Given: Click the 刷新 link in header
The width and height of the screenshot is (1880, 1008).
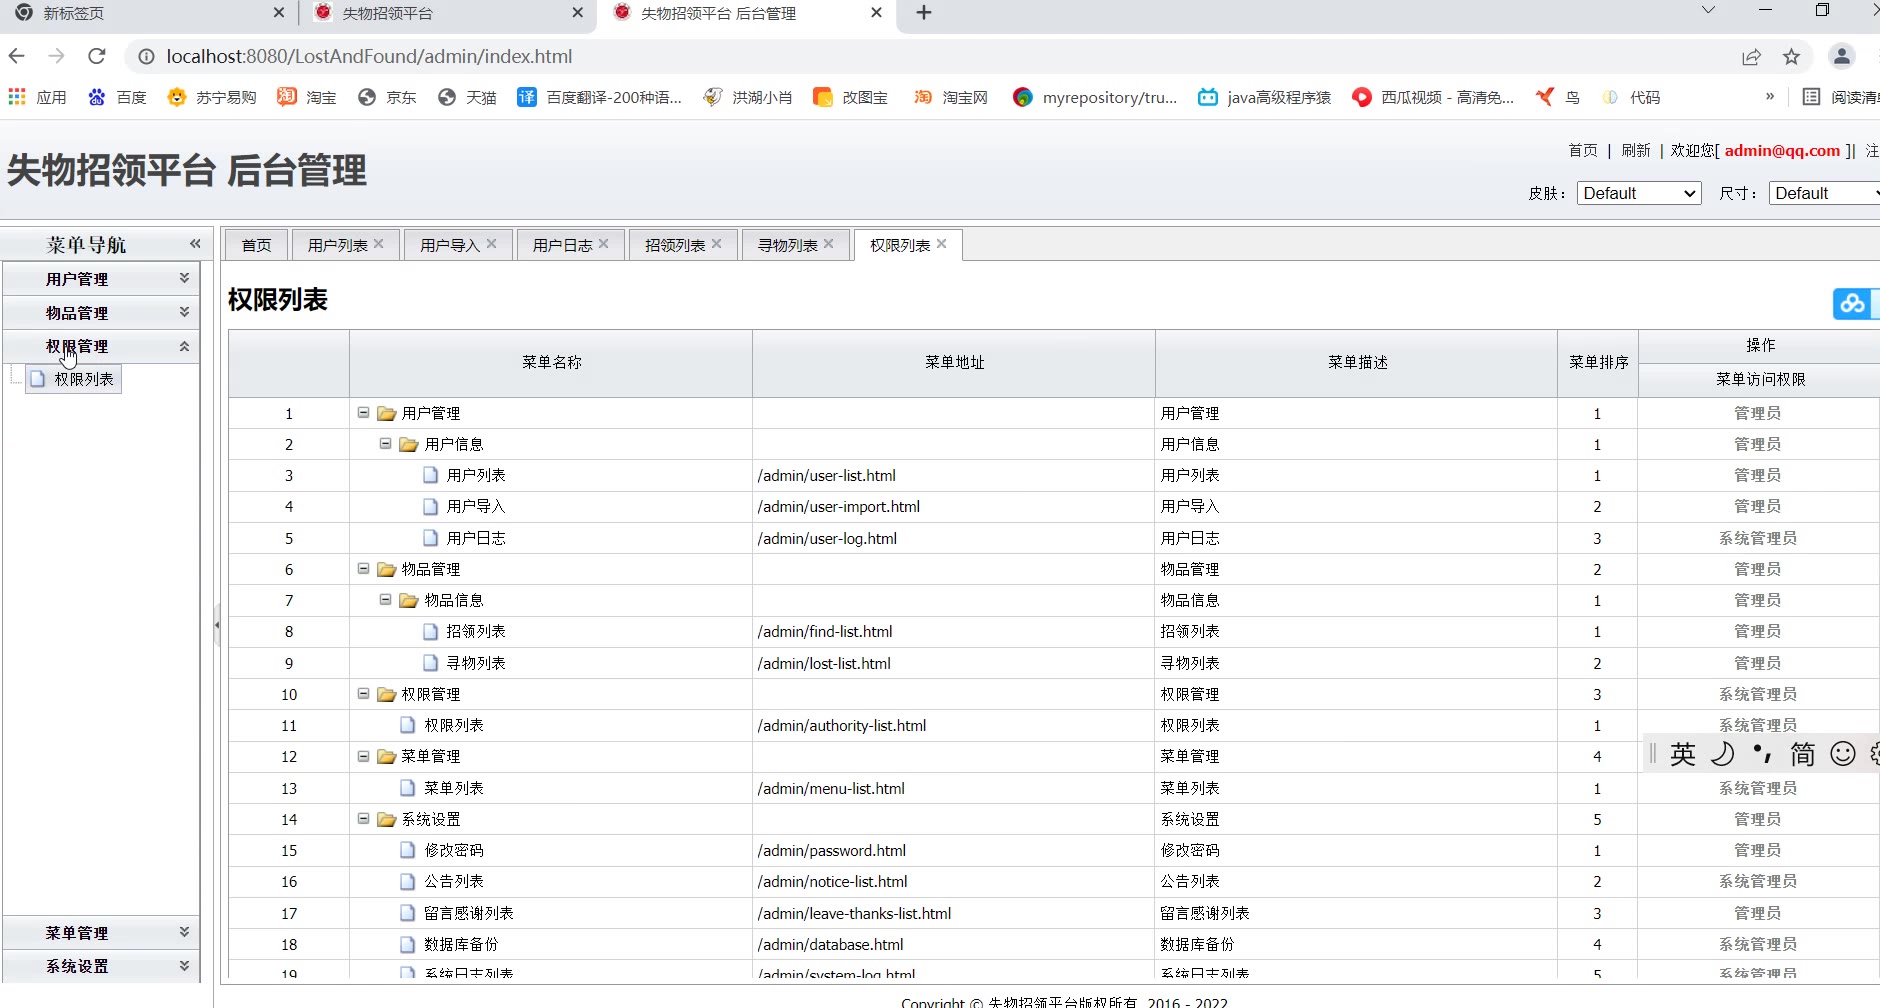Looking at the screenshot, I should [1635, 150].
